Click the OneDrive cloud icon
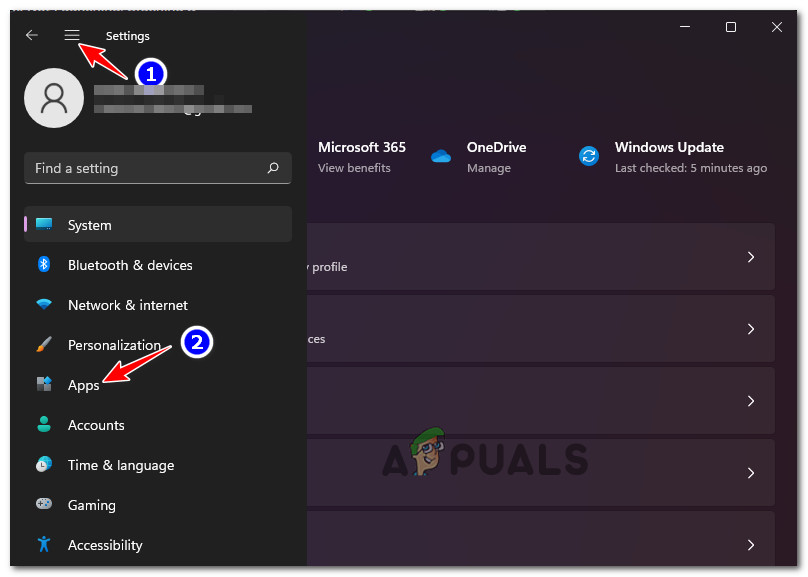 pyautogui.click(x=441, y=156)
